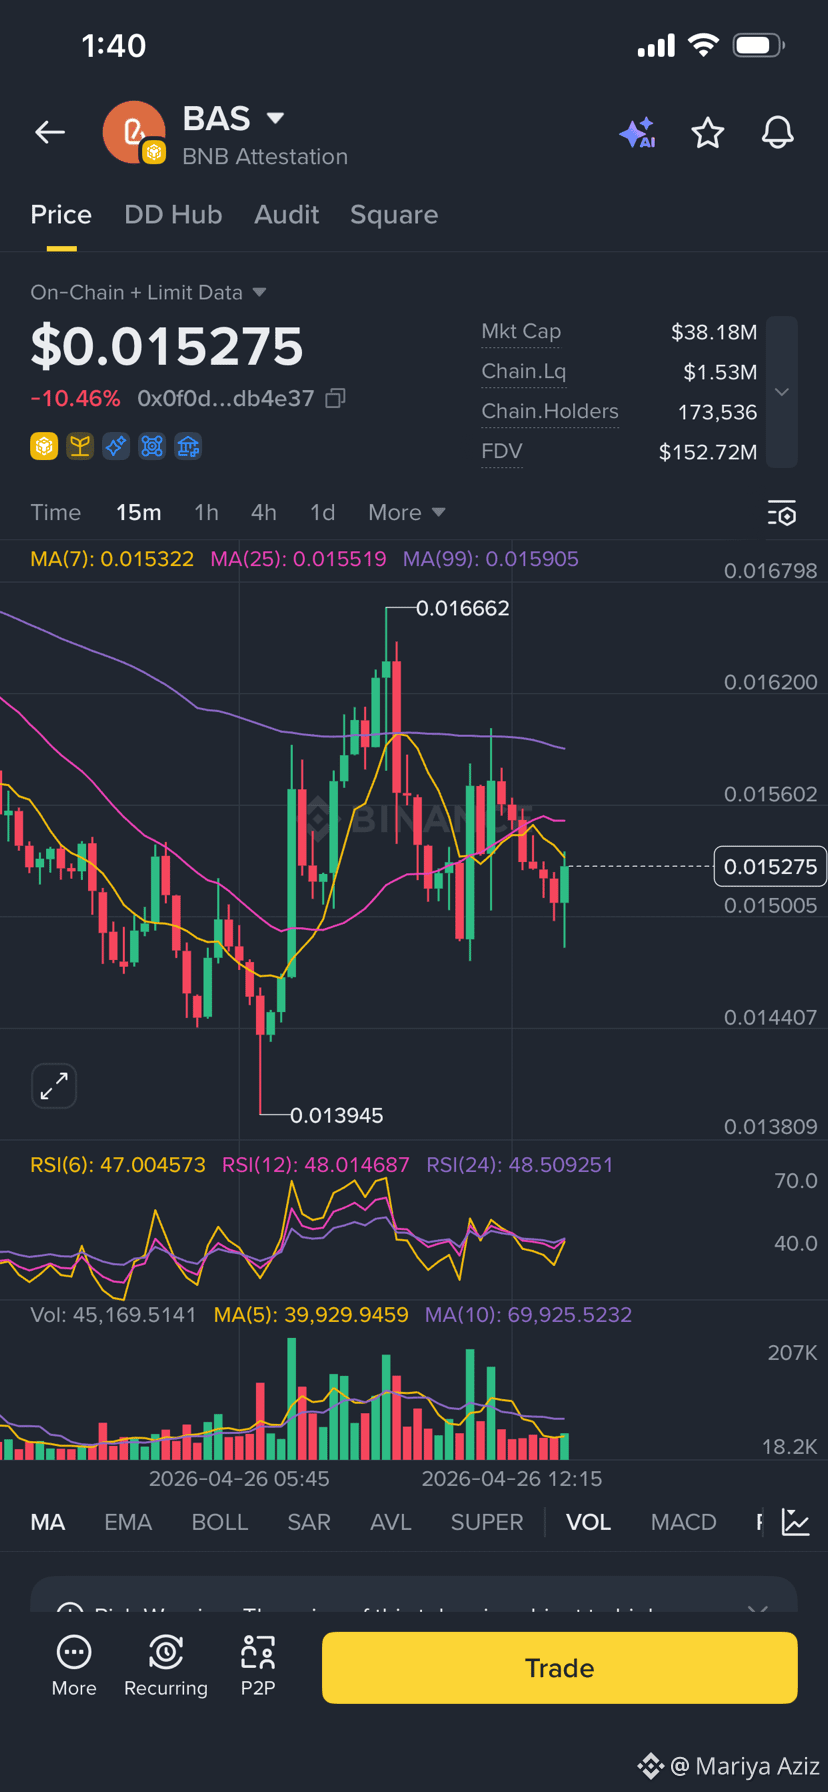Tap the BAS token logo
The image size is (828, 1792).
click(134, 132)
